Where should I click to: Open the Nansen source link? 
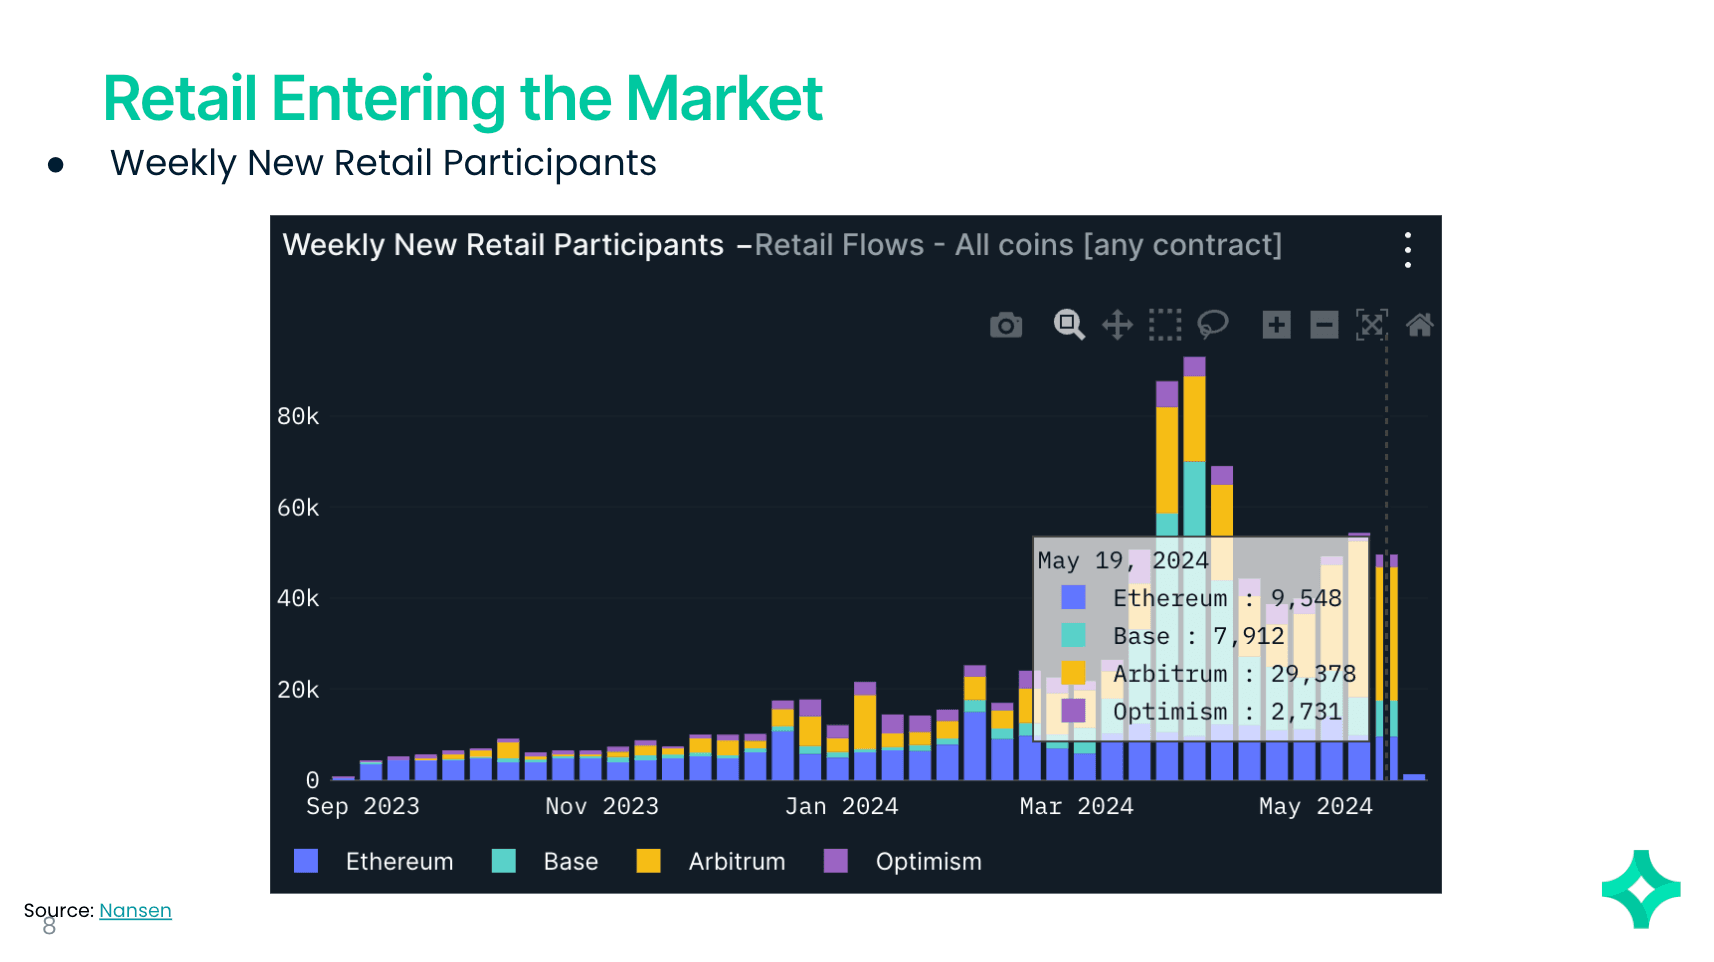tap(135, 911)
